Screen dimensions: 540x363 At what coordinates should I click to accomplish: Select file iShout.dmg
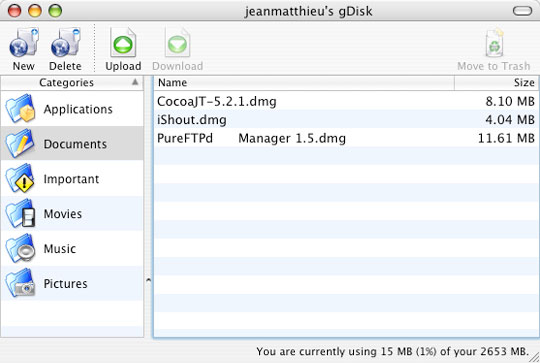tap(192, 120)
